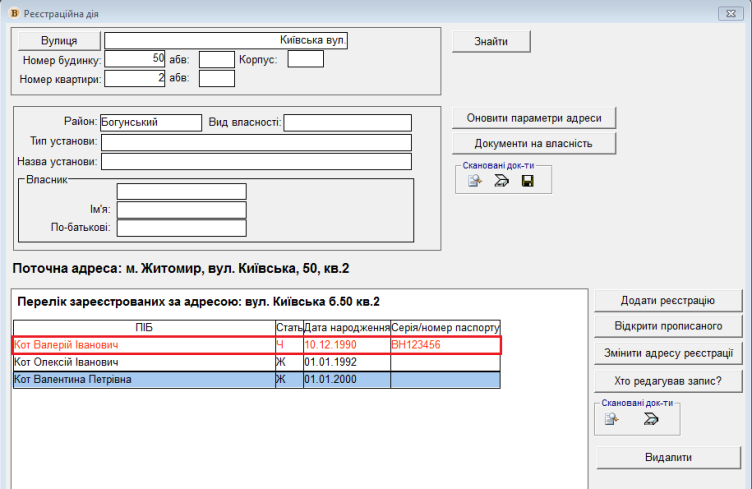The width and height of the screenshot is (752, 489).
Task: Select row Кот Олексій Іванович
Action: tap(143, 362)
